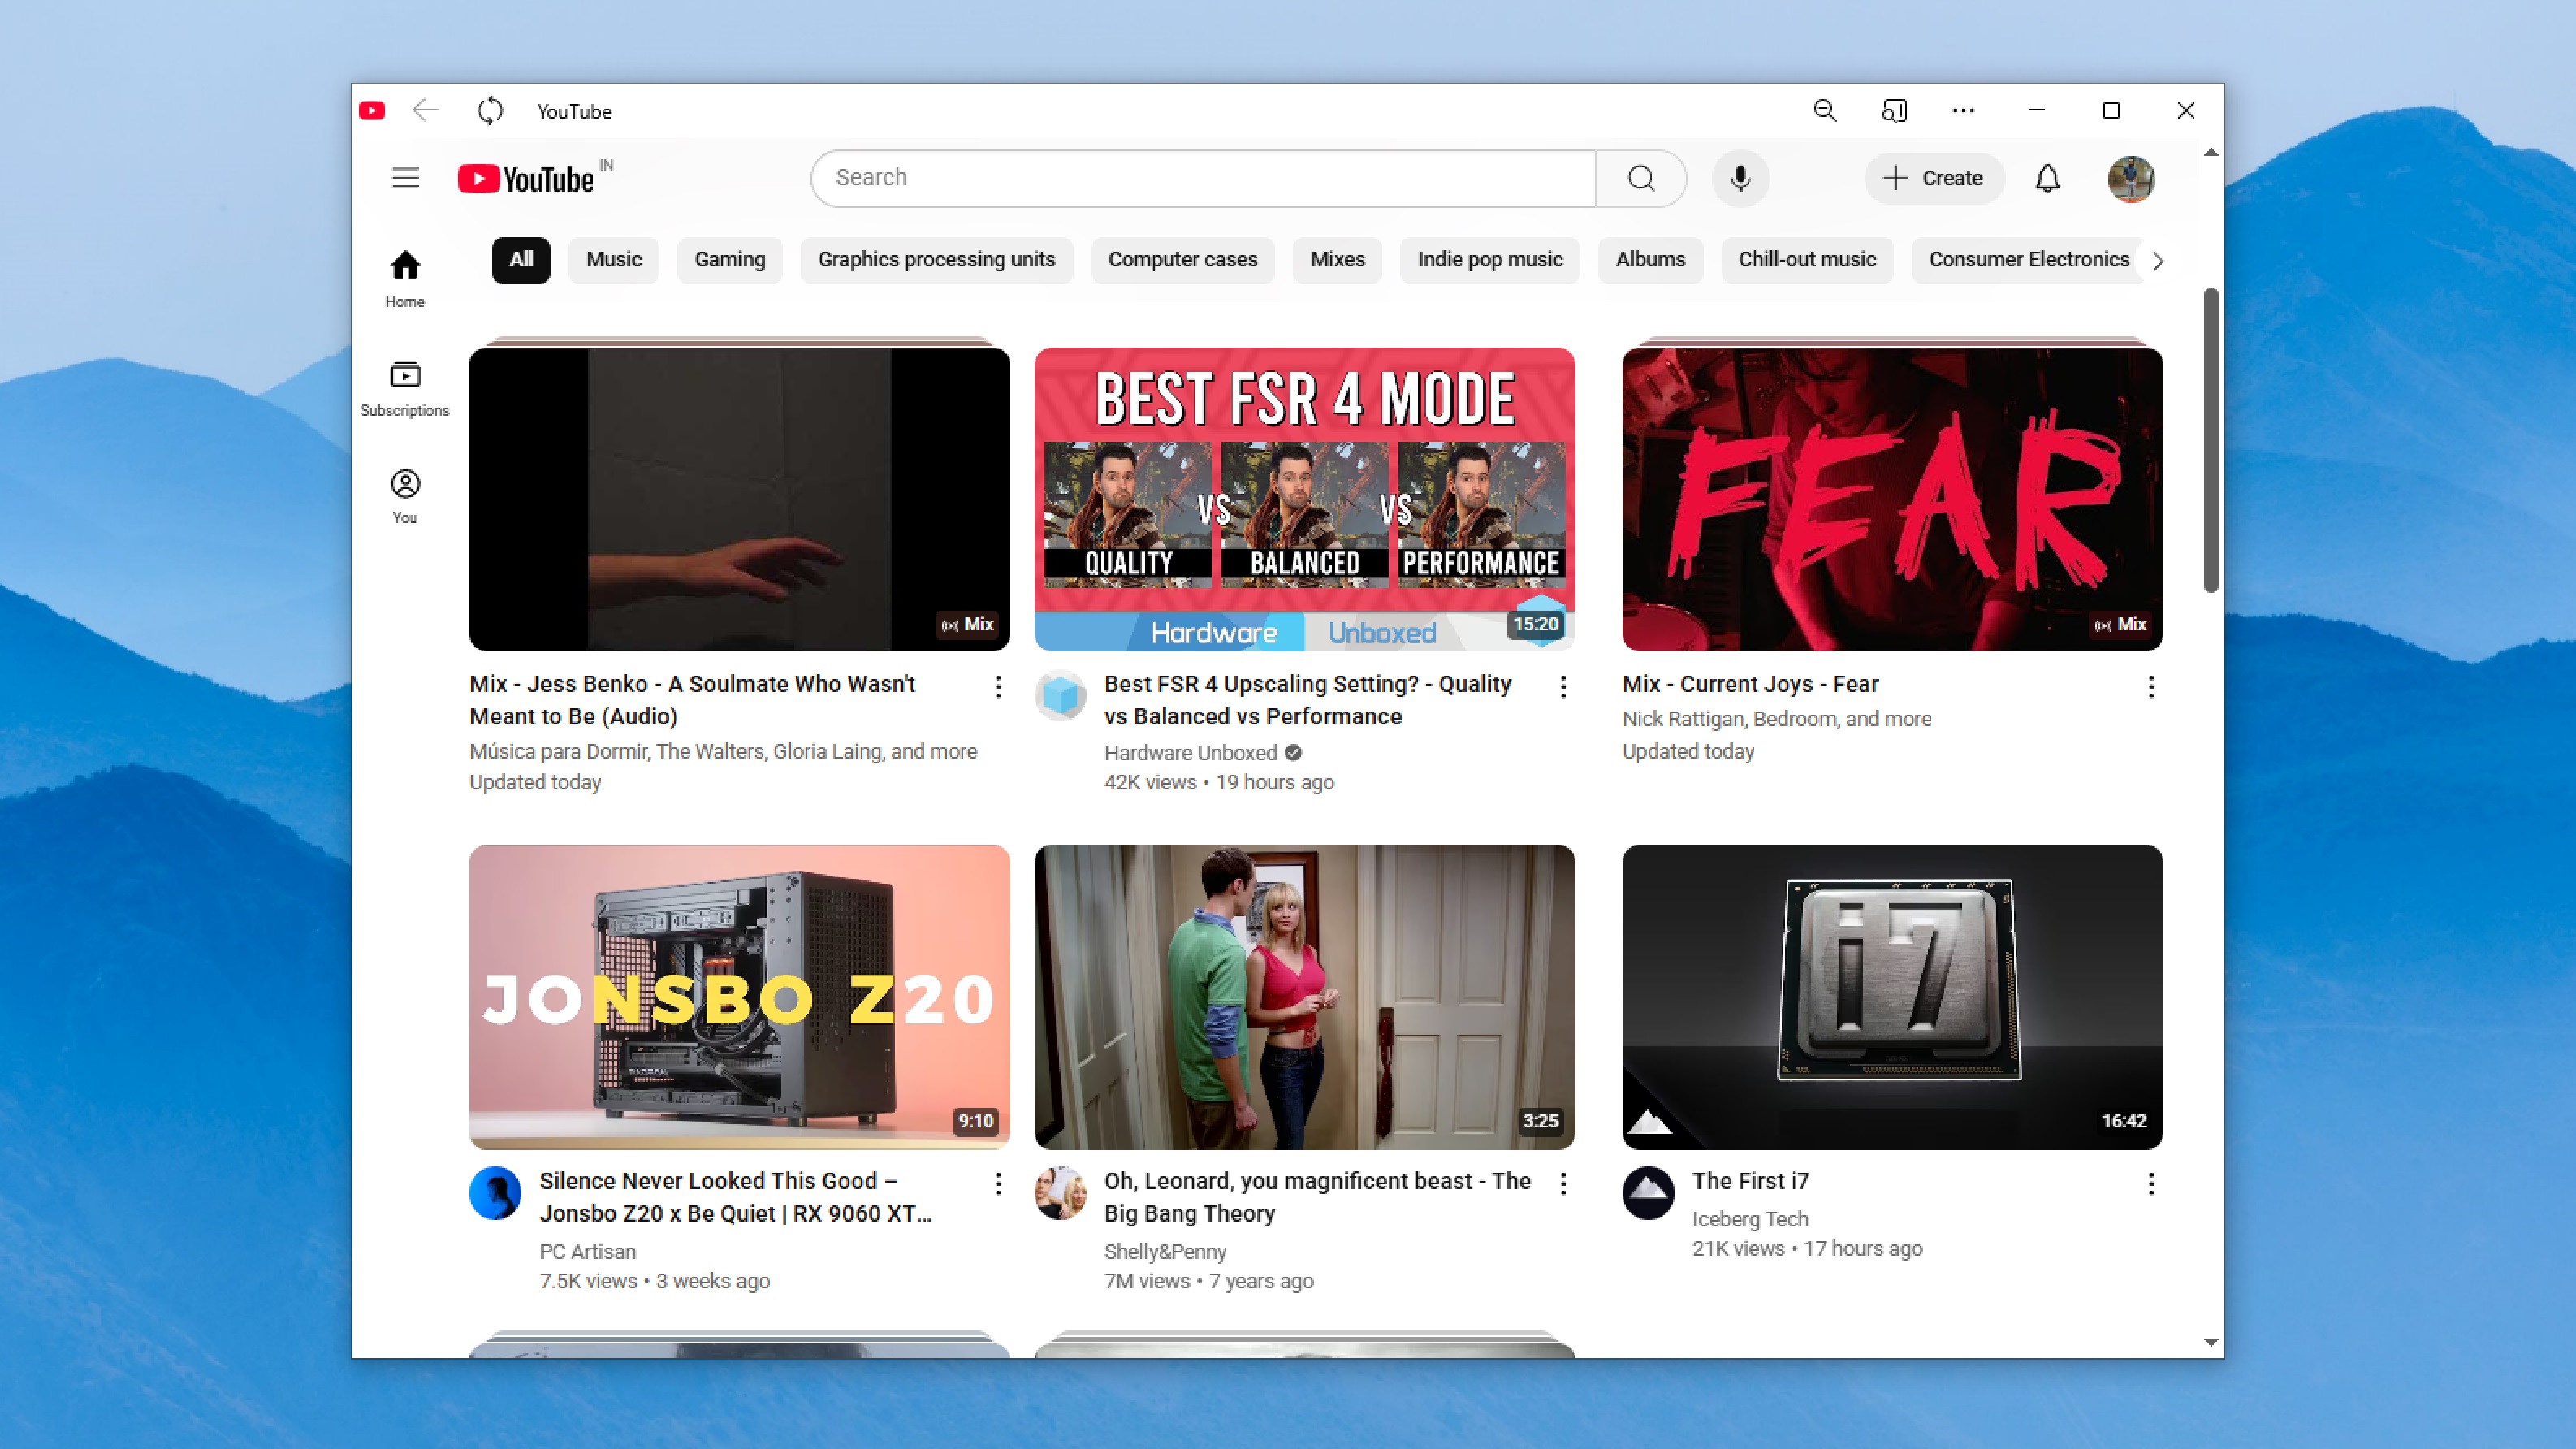This screenshot has width=2576, height=1449.
Task: Select Consumer Electronics chip
Action: click(x=2028, y=260)
